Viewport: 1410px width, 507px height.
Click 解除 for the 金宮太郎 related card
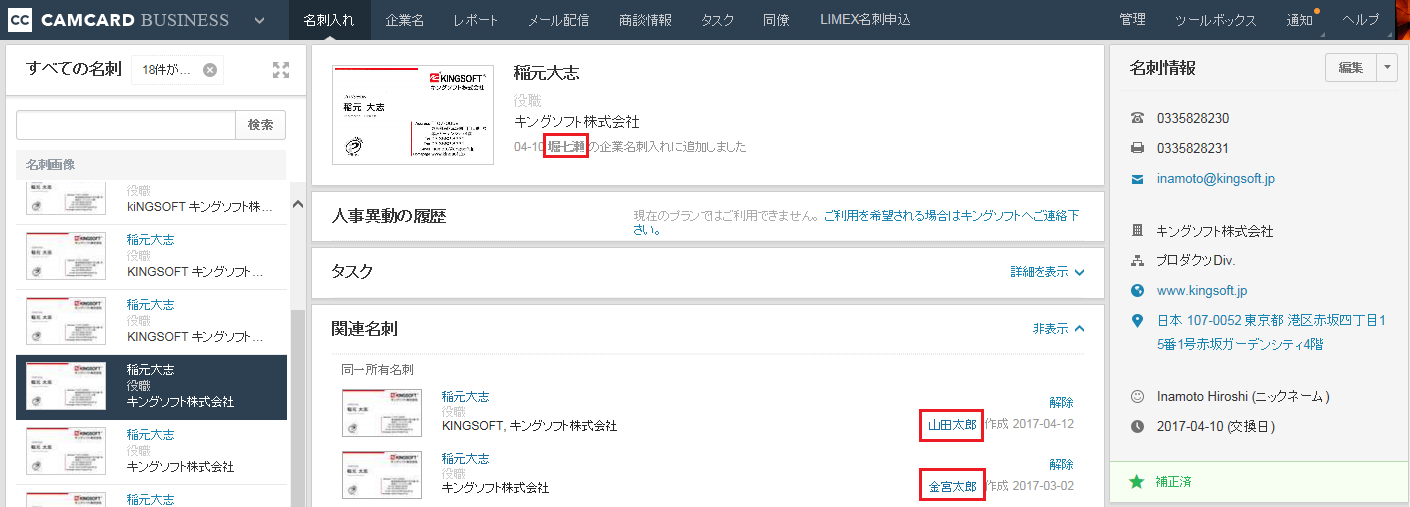(x=1061, y=465)
